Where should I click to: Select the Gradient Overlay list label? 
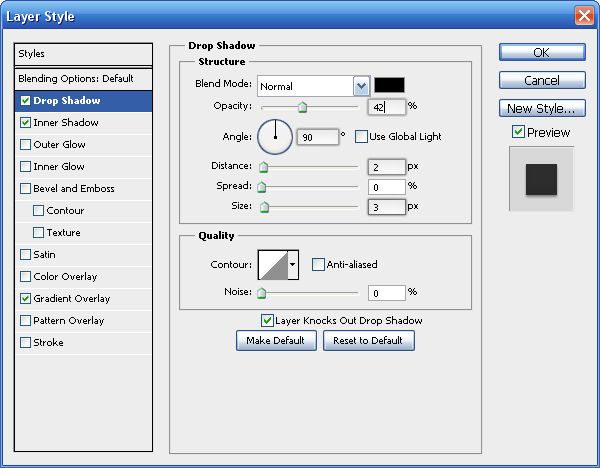click(x=72, y=298)
